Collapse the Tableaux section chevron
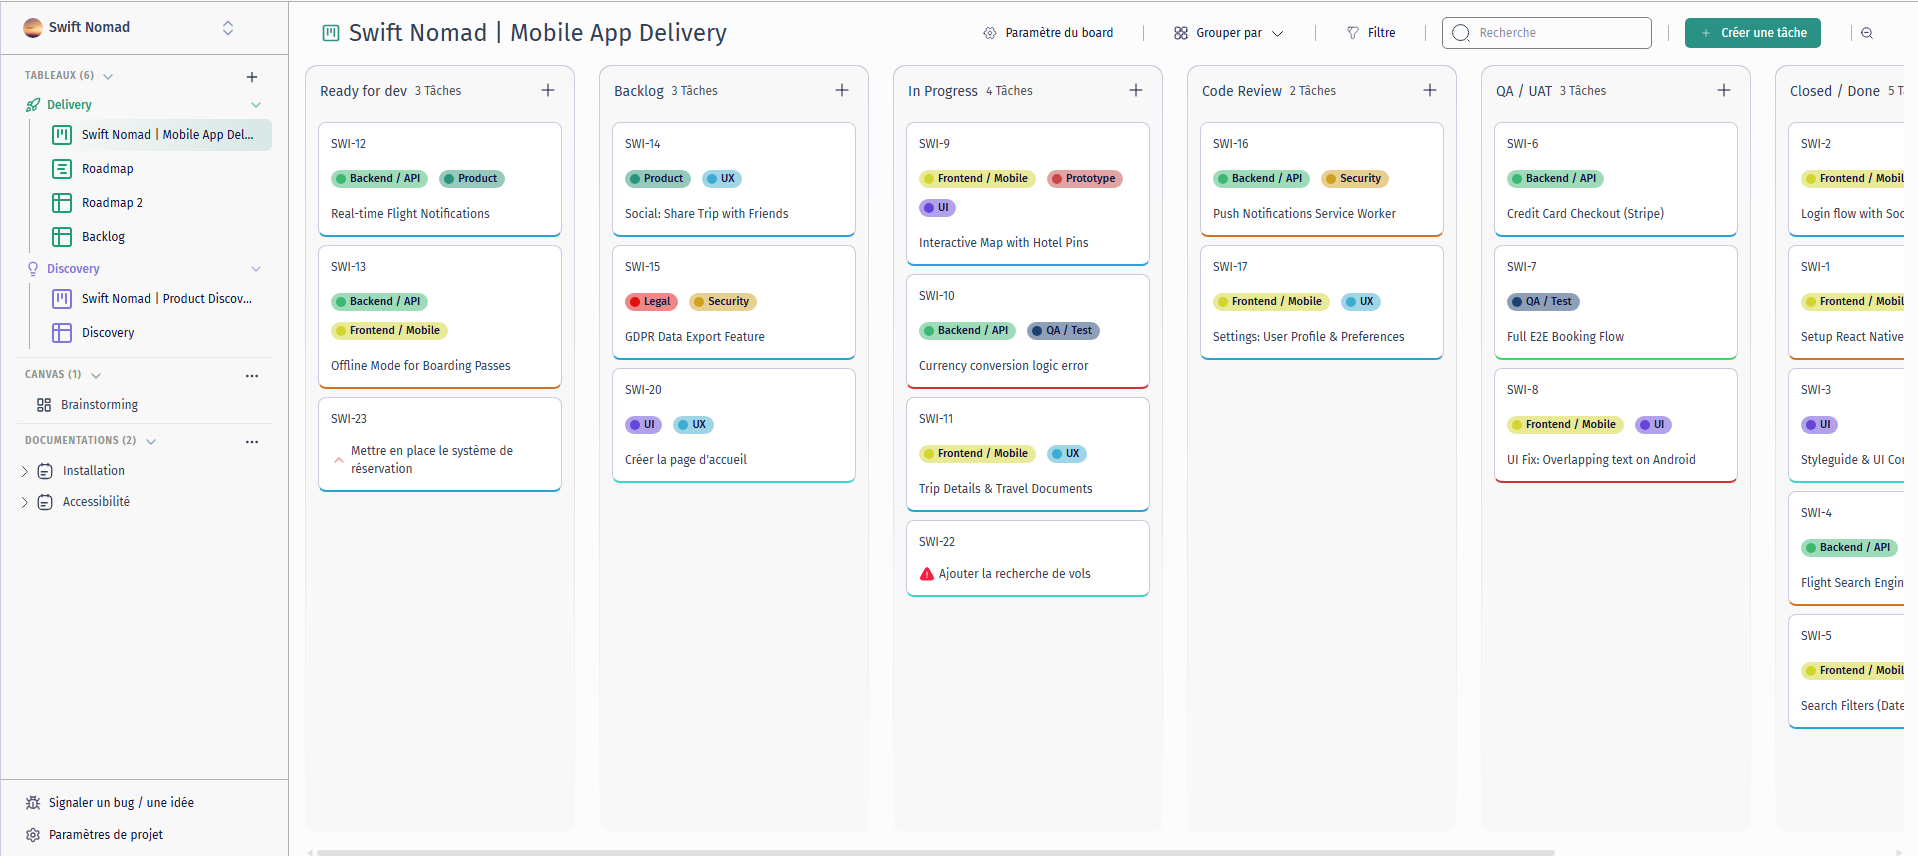Screen dimensions: 1918x856 [x=108, y=76]
